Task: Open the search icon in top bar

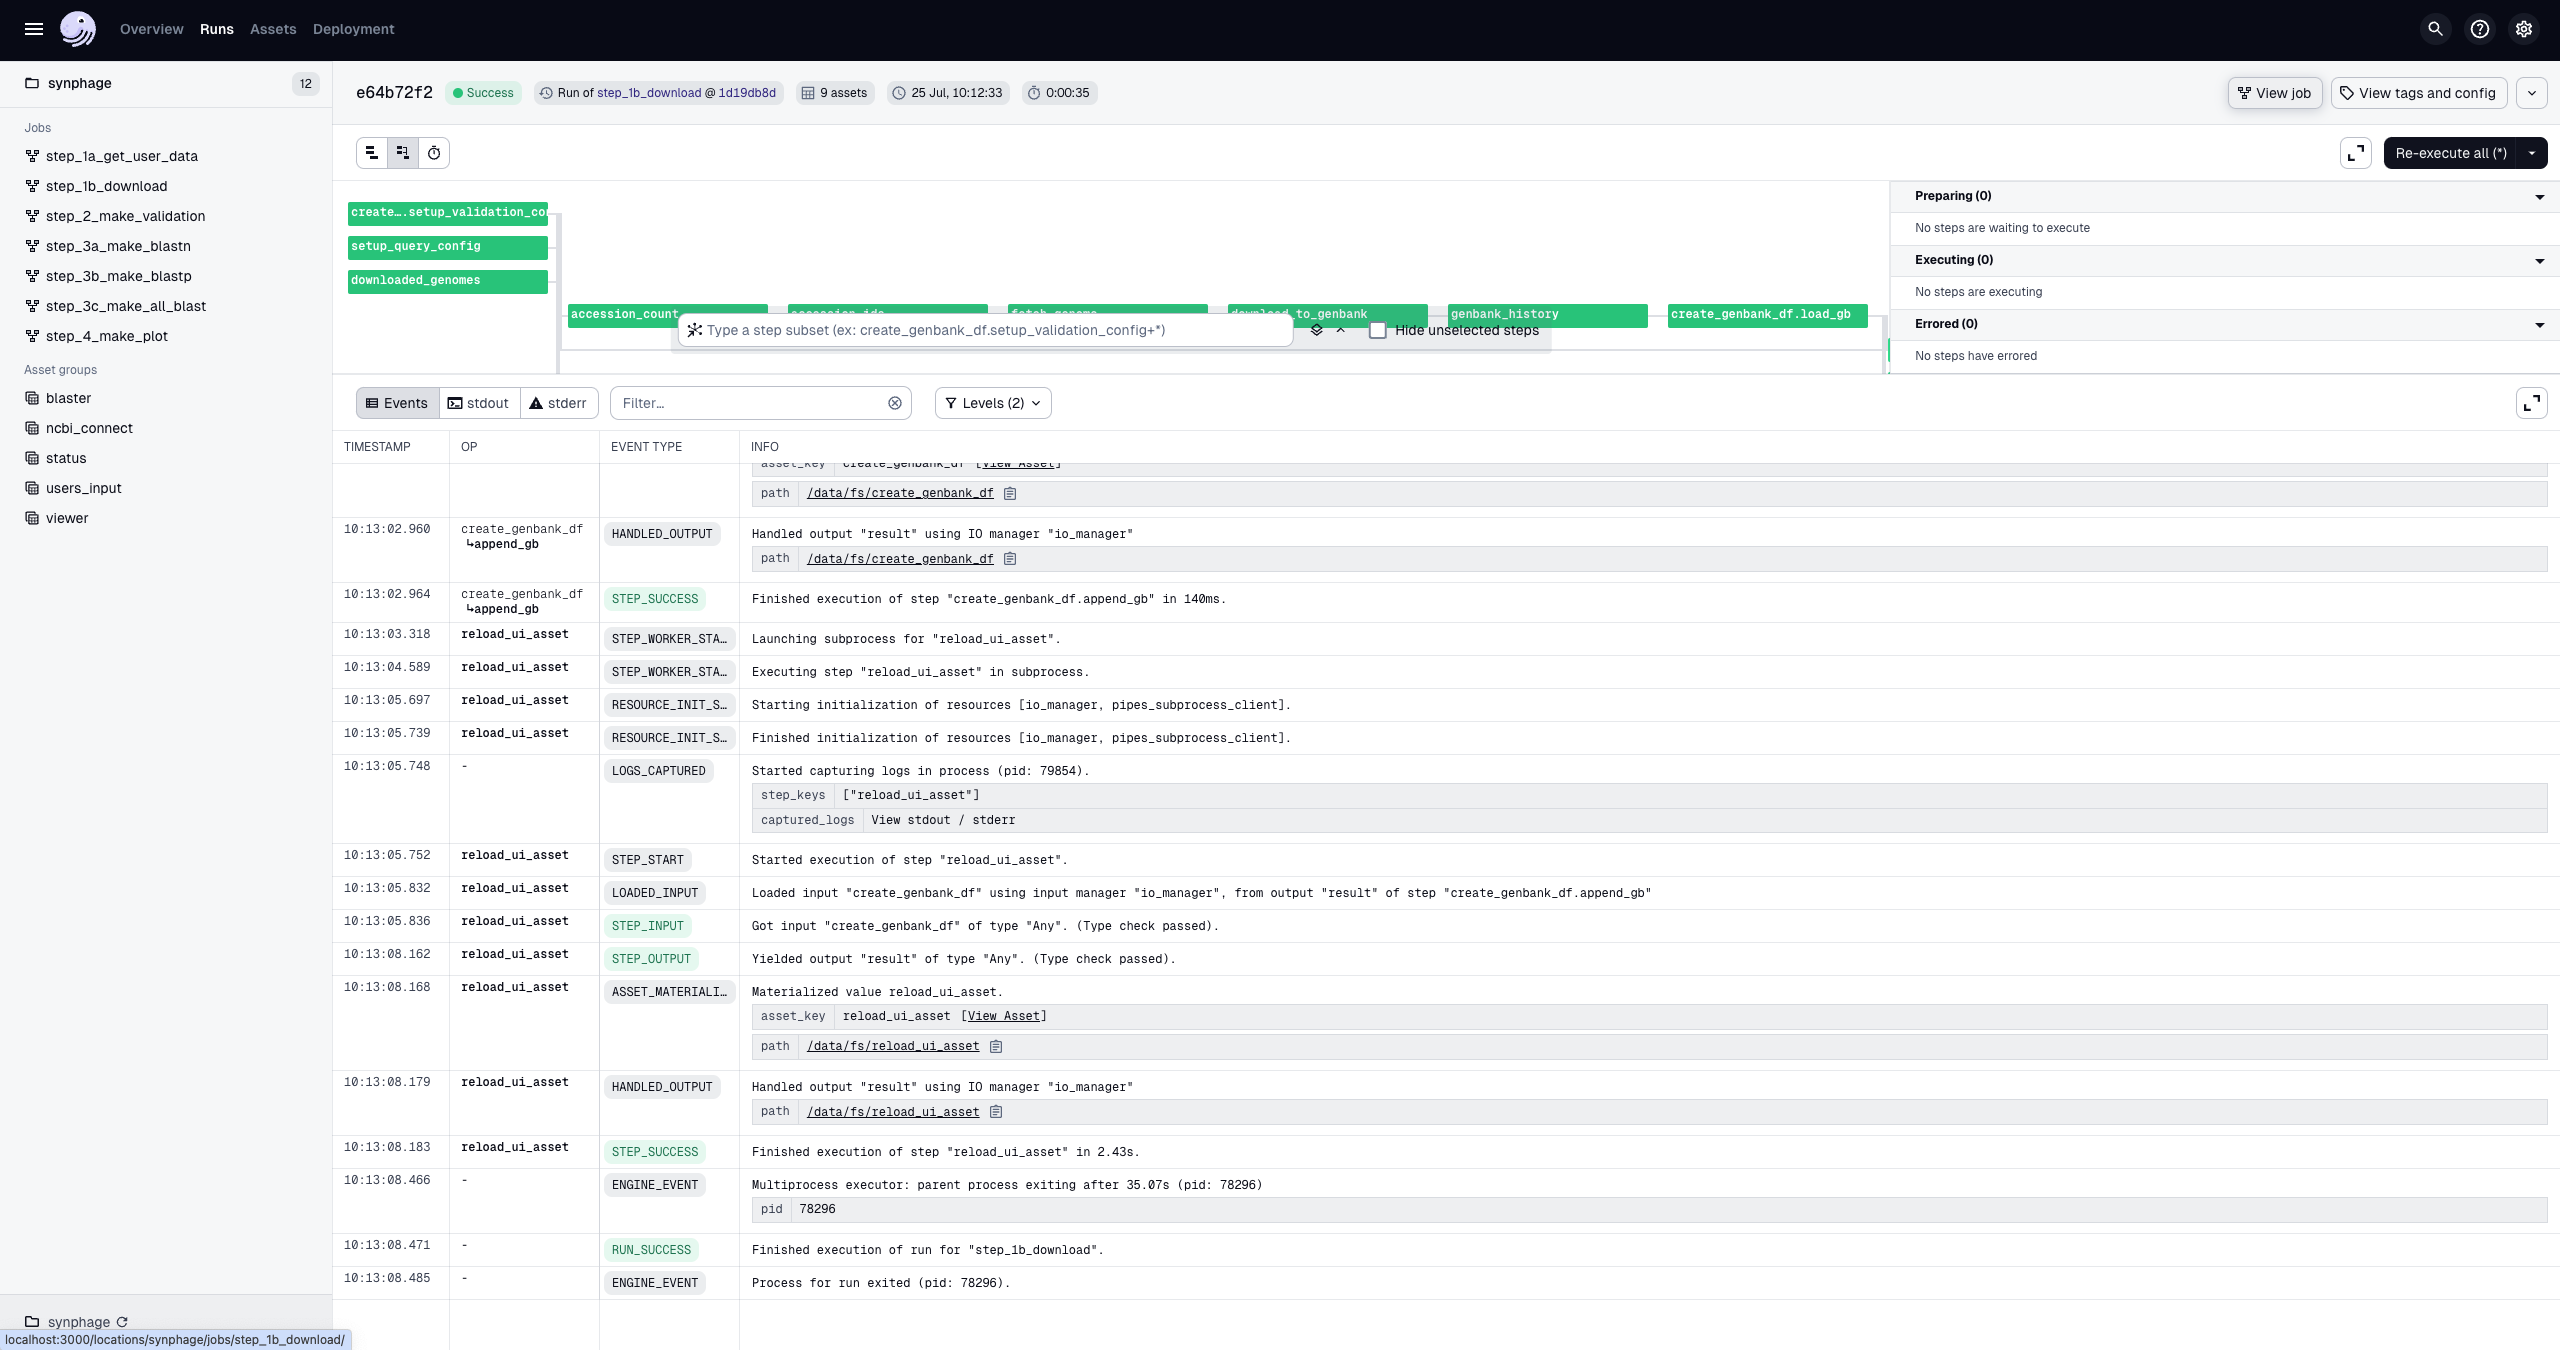Action: click(x=2436, y=29)
